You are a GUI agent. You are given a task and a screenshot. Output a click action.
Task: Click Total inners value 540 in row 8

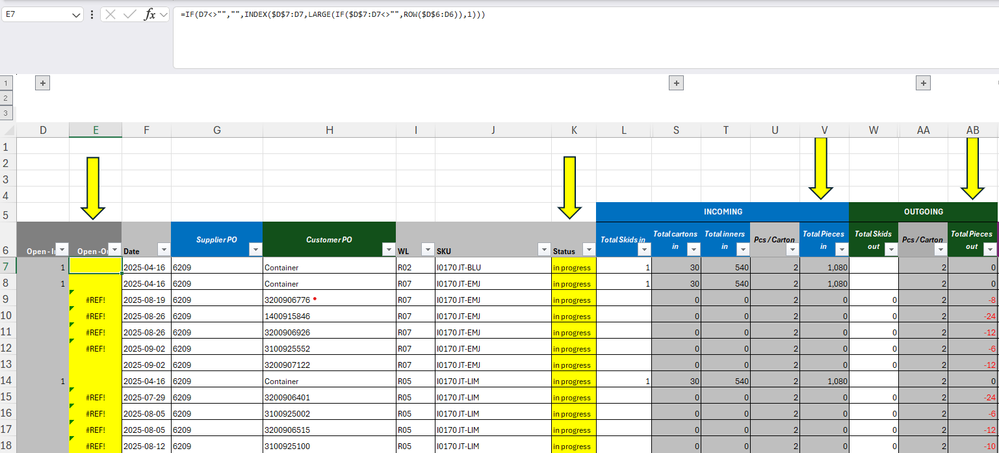726,284
